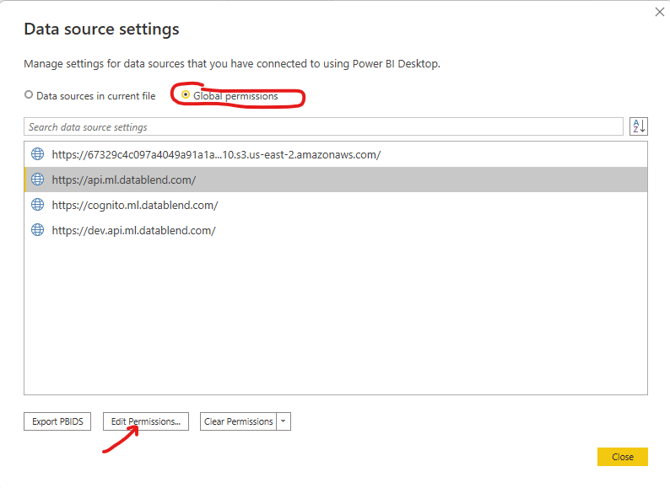Toggle the A-Z sort order icon
This screenshot has width=670, height=488.
pos(638,126)
